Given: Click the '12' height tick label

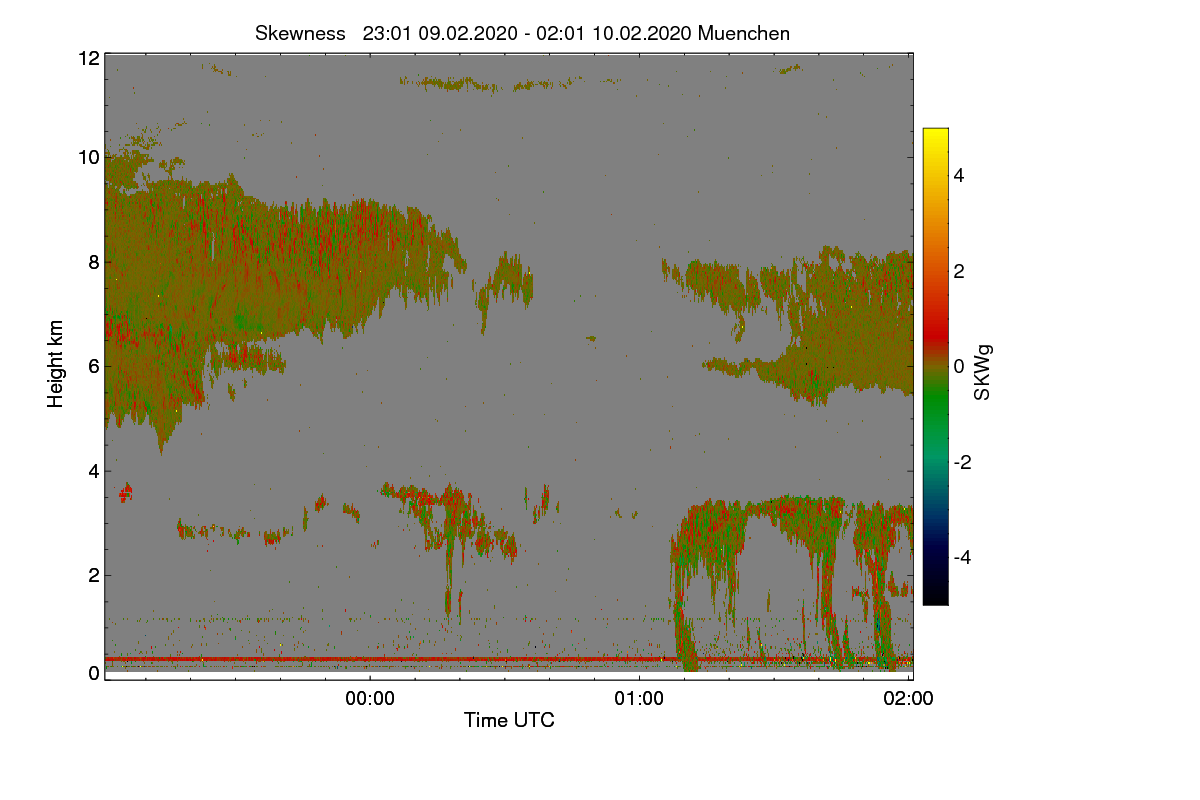Looking at the screenshot, I should point(88,58).
